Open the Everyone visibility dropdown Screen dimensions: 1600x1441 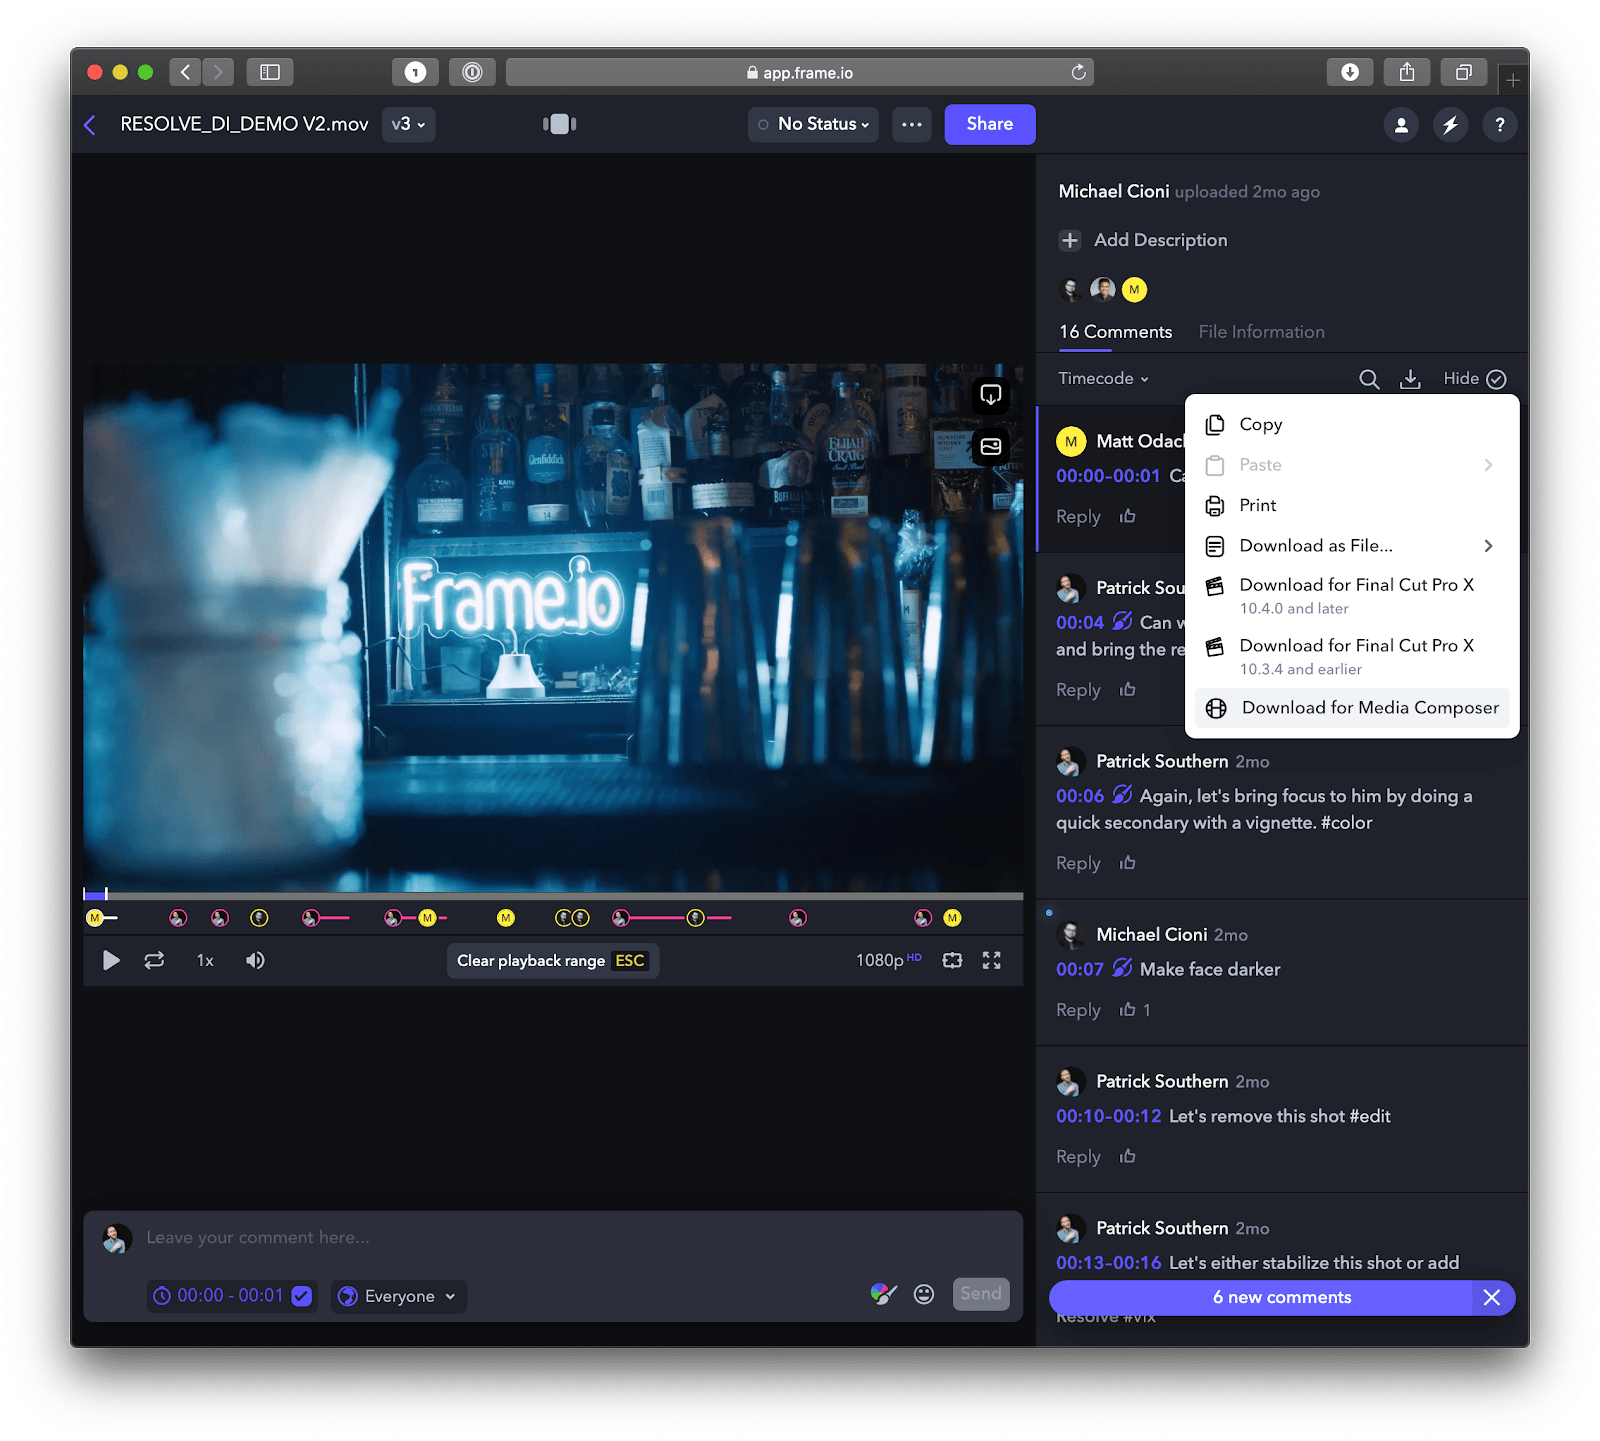pos(398,1296)
